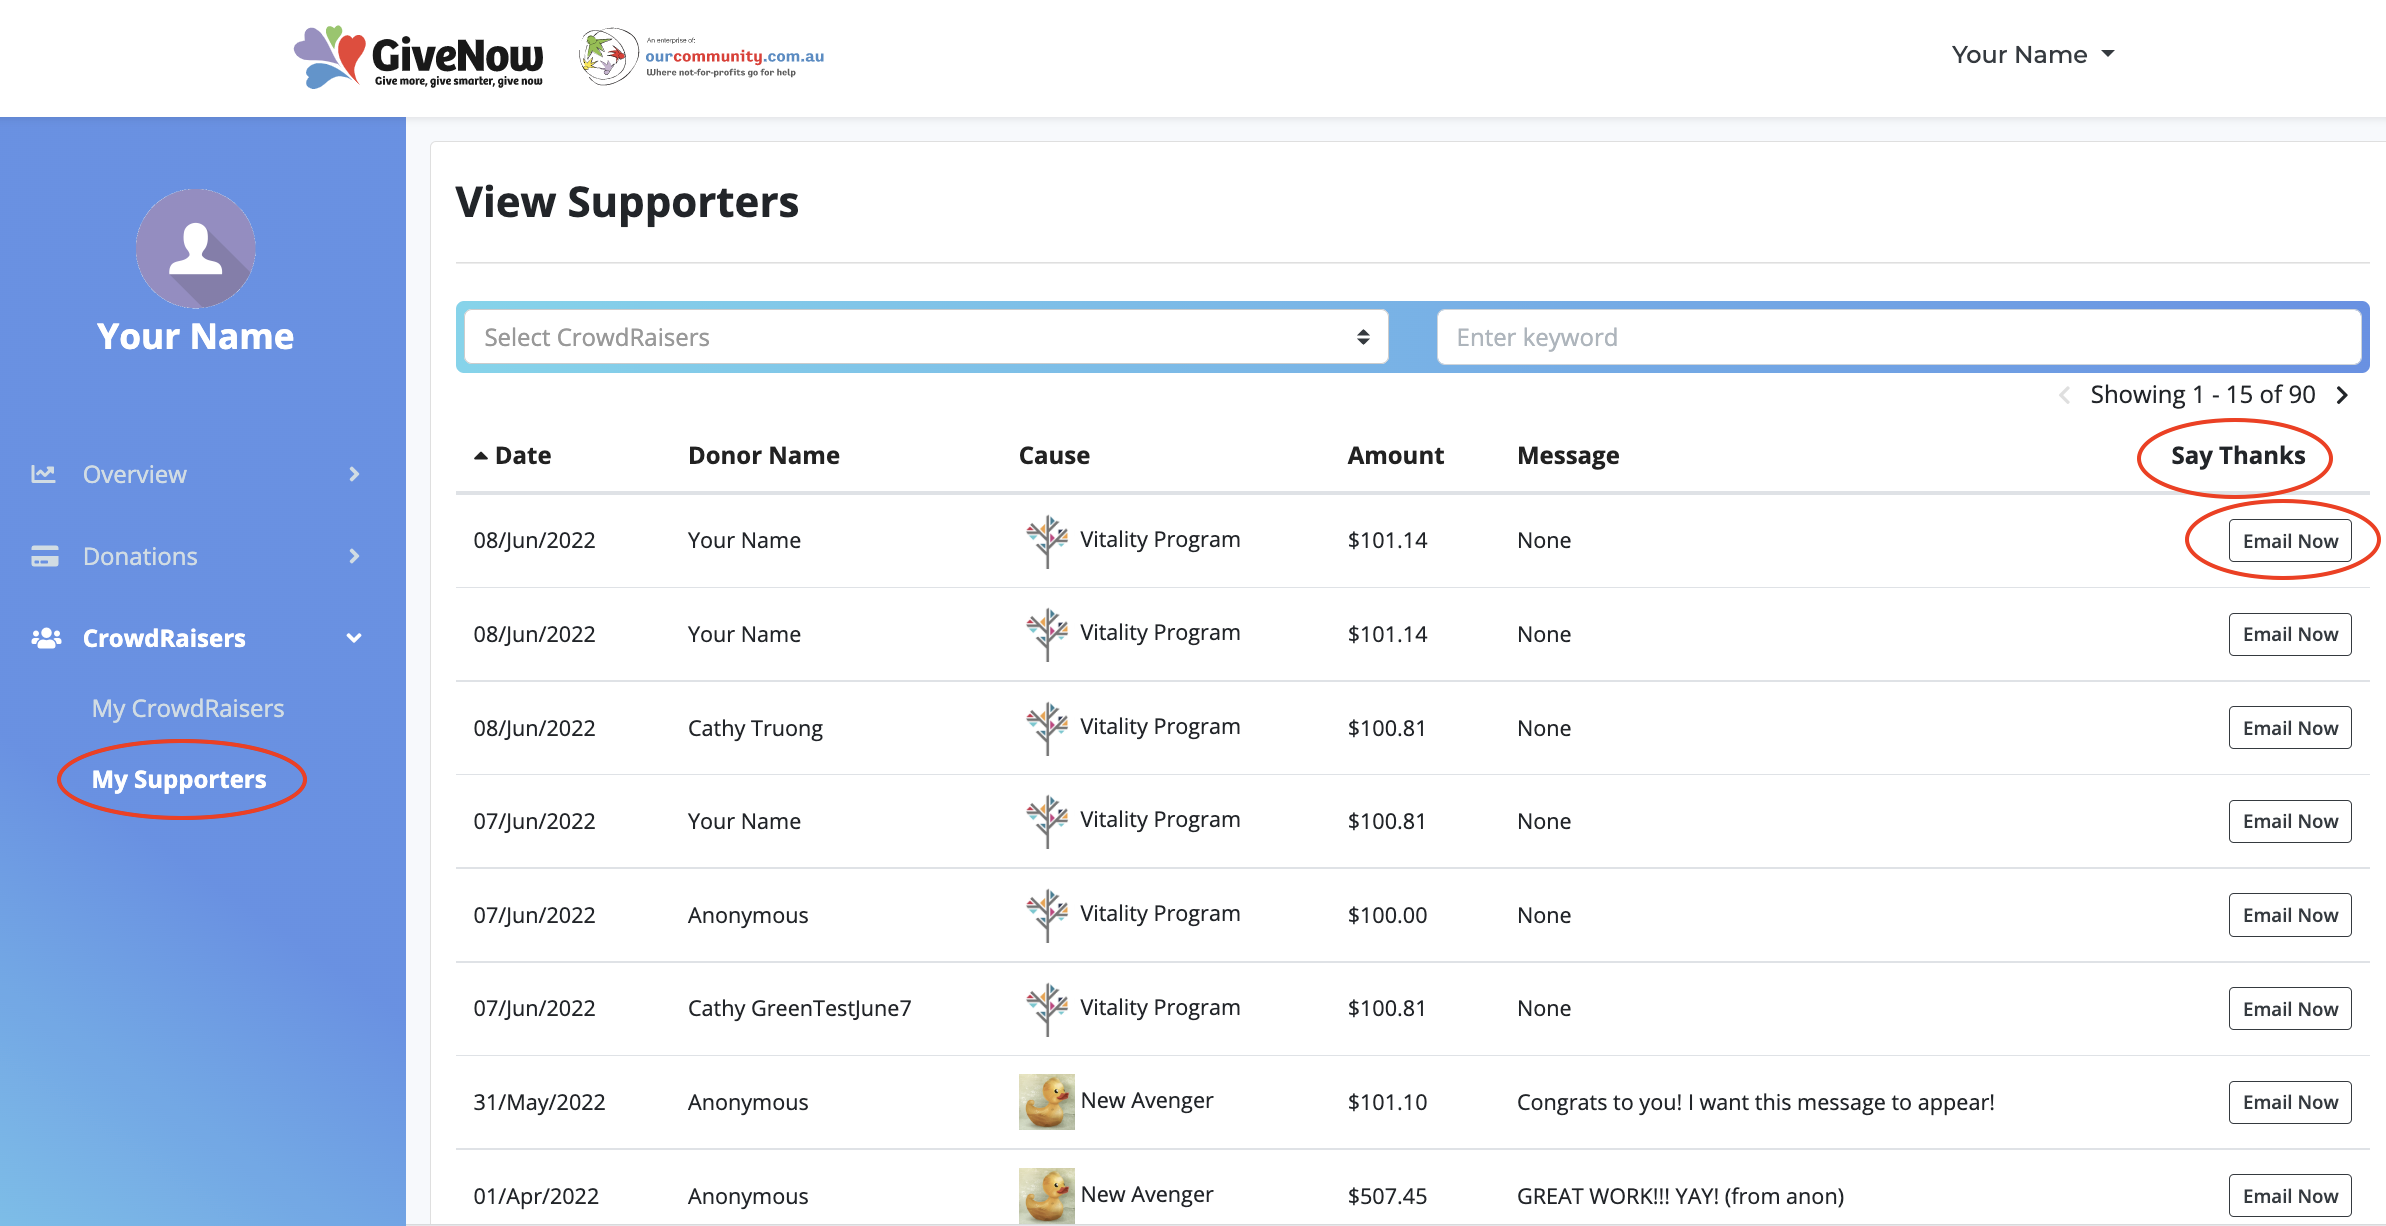Click the Cathy GreenTestJune7 donor name
The image size is (2386, 1226).
click(x=799, y=1008)
